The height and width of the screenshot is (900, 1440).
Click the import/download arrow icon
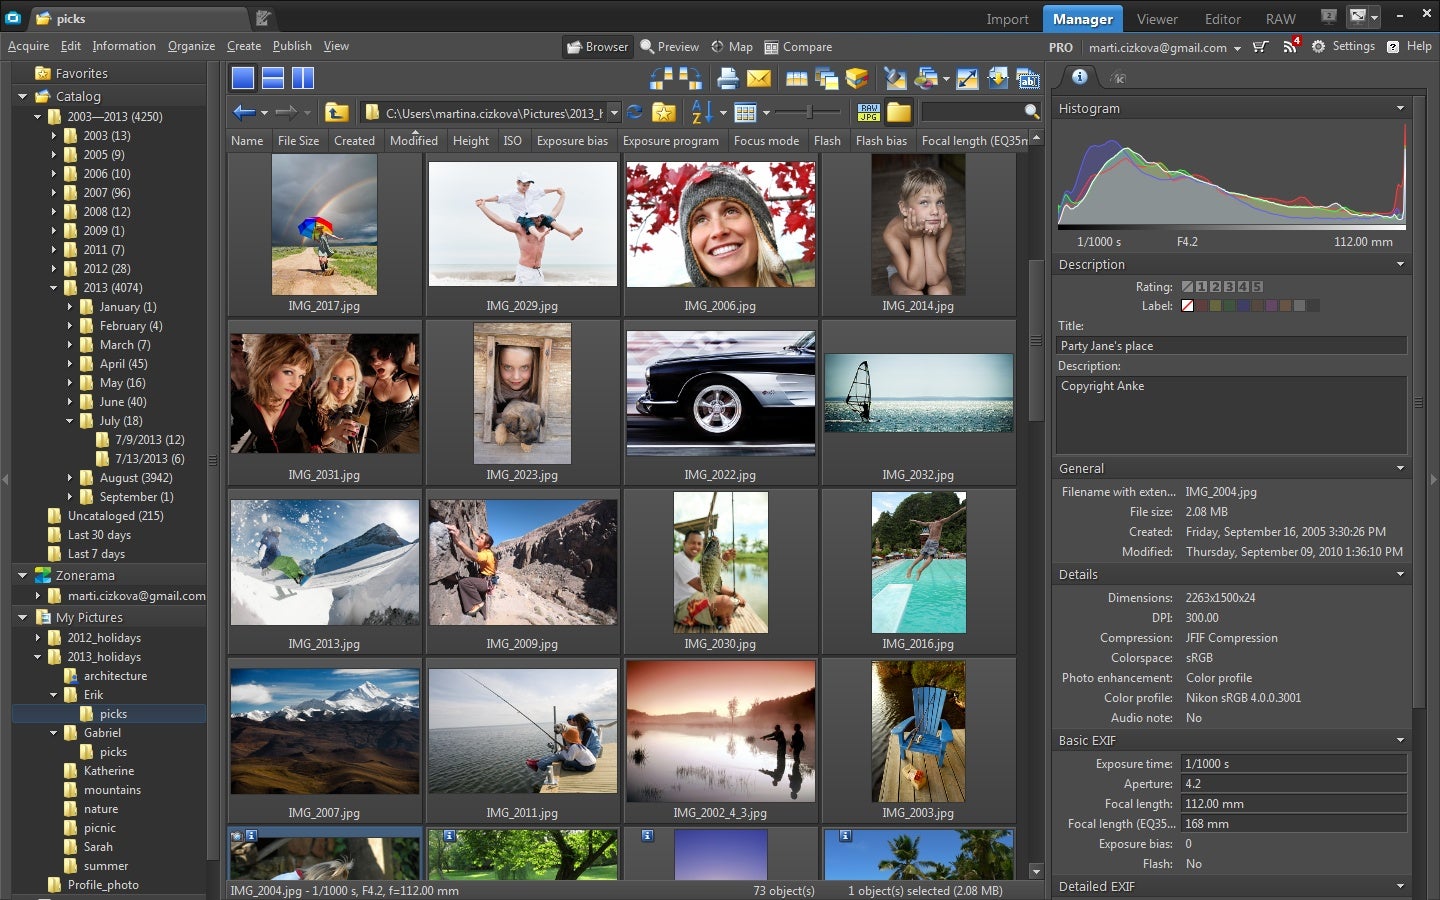click(998, 78)
